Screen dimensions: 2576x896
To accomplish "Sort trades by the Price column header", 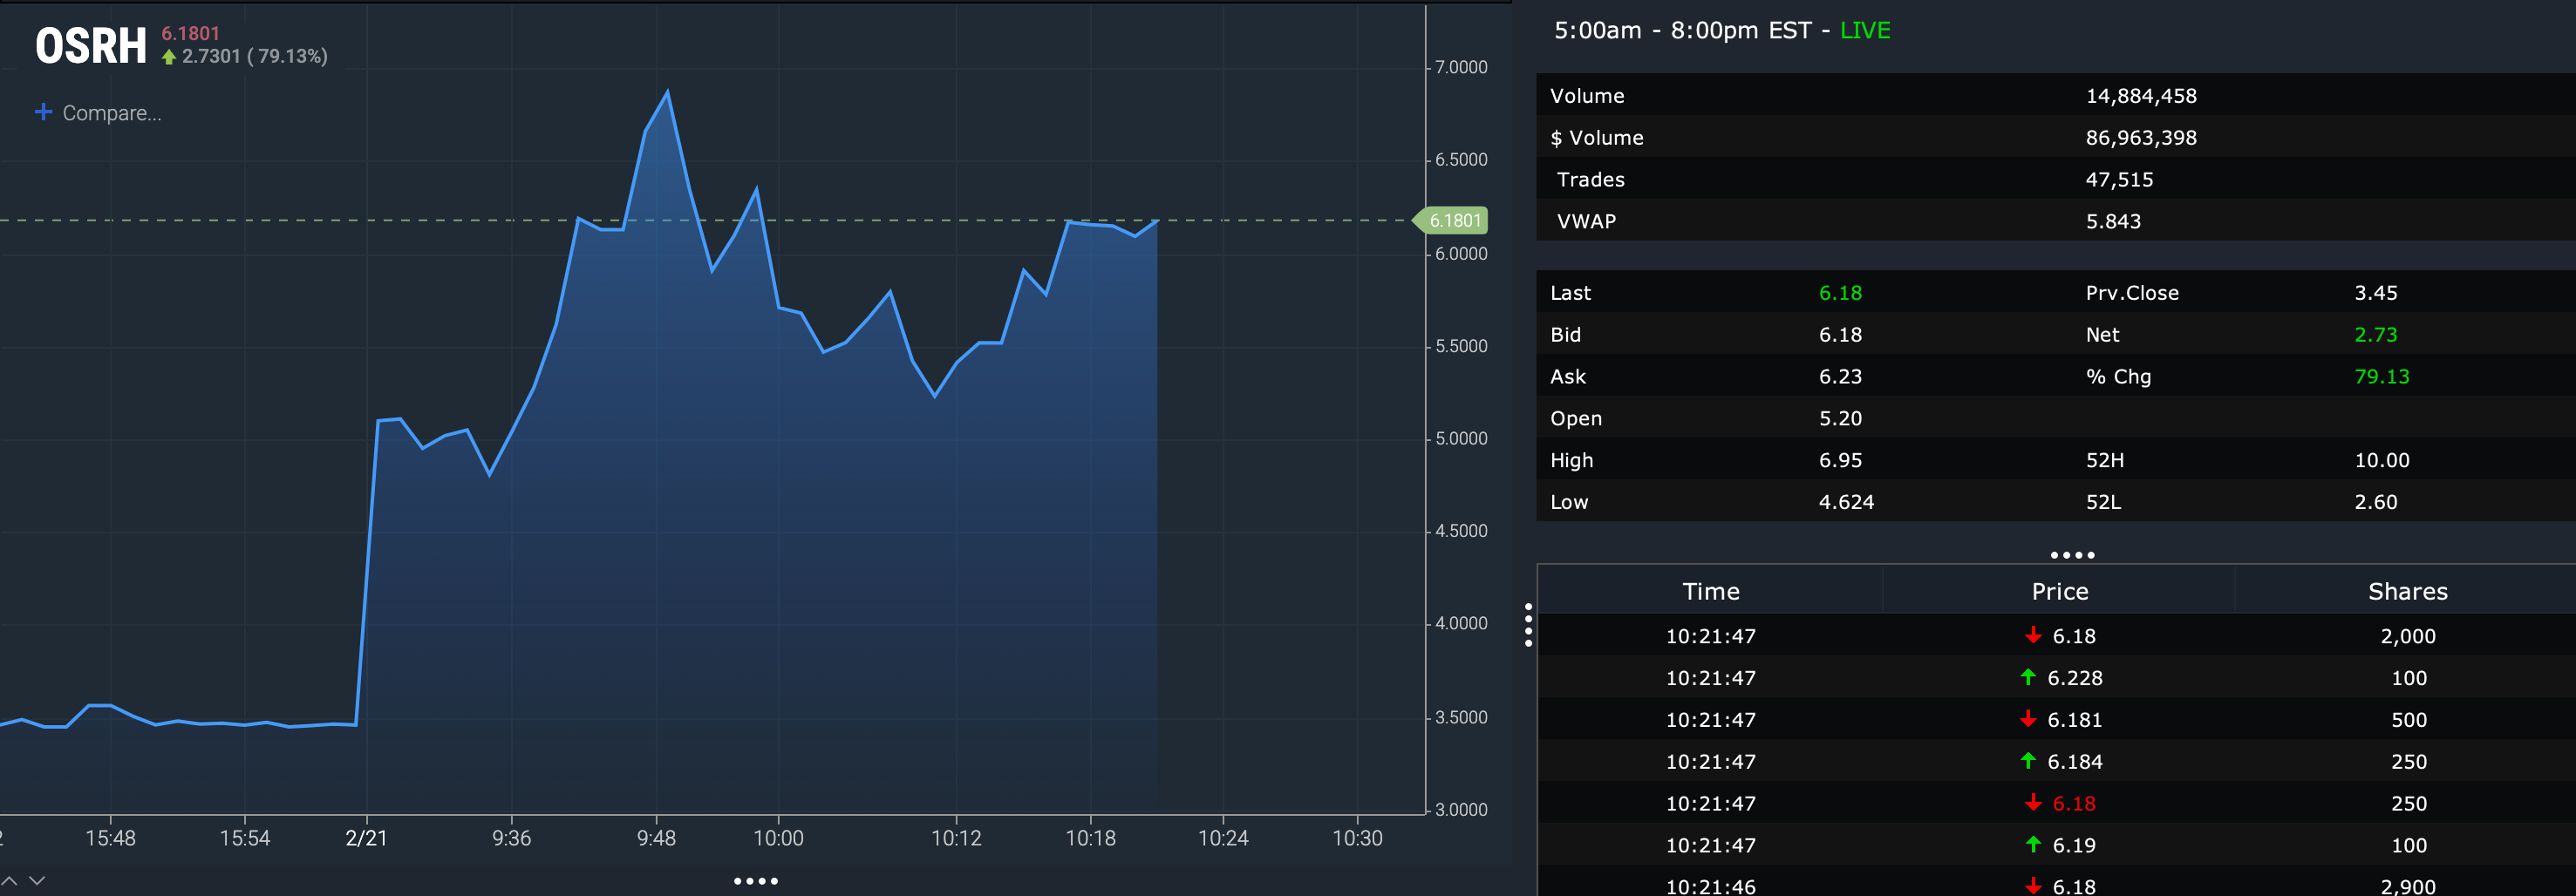I will tap(2059, 591).
